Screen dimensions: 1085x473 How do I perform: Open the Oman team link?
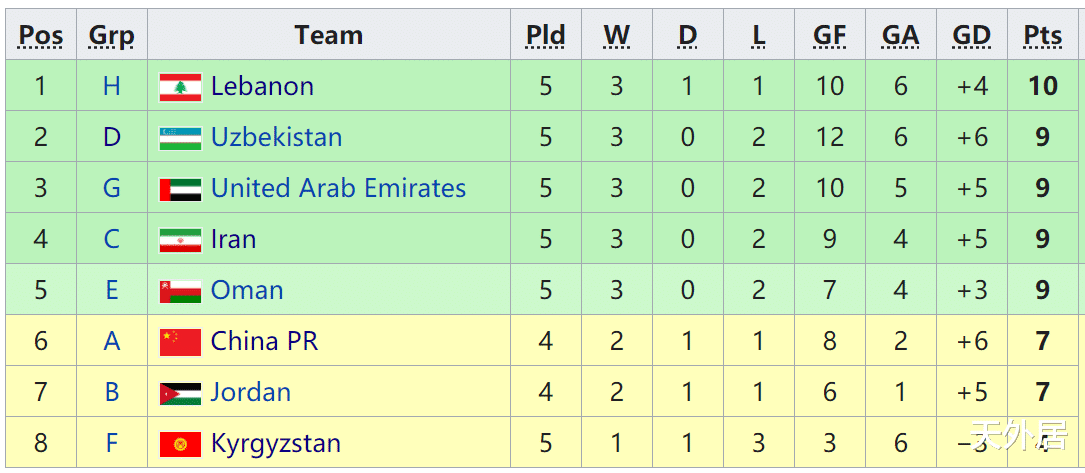(247, 291)
